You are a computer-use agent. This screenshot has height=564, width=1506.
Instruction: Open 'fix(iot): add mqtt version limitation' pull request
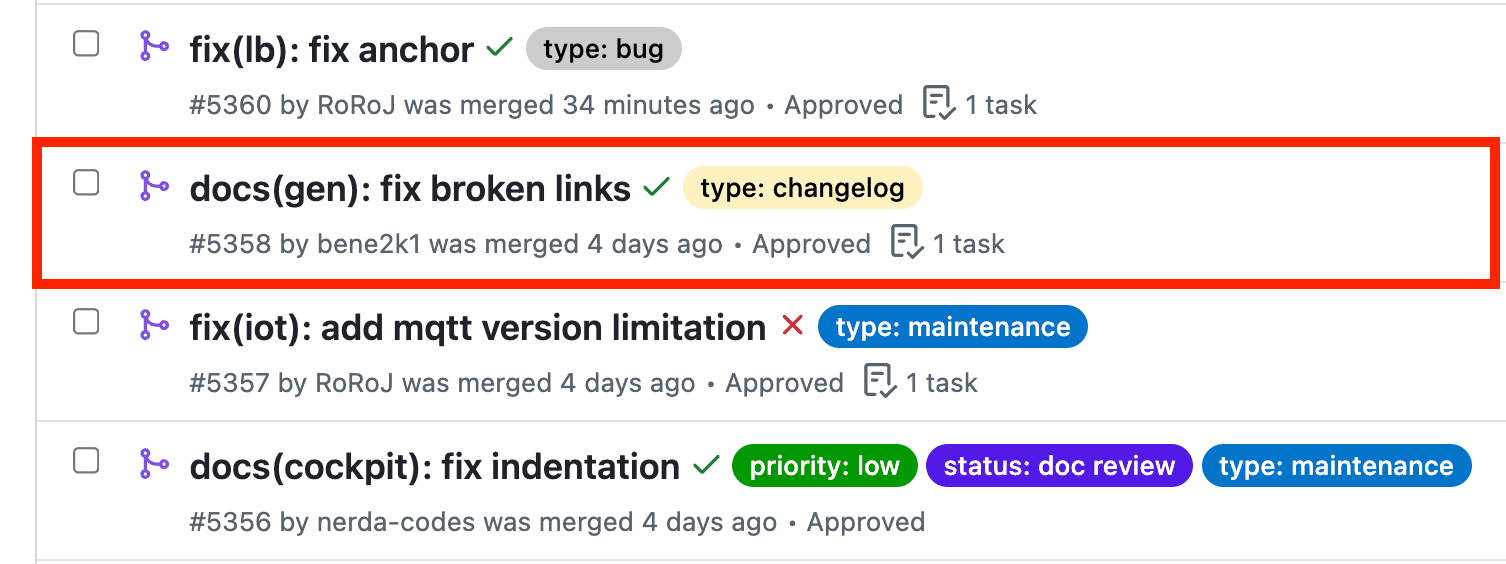tap(477, 328)
